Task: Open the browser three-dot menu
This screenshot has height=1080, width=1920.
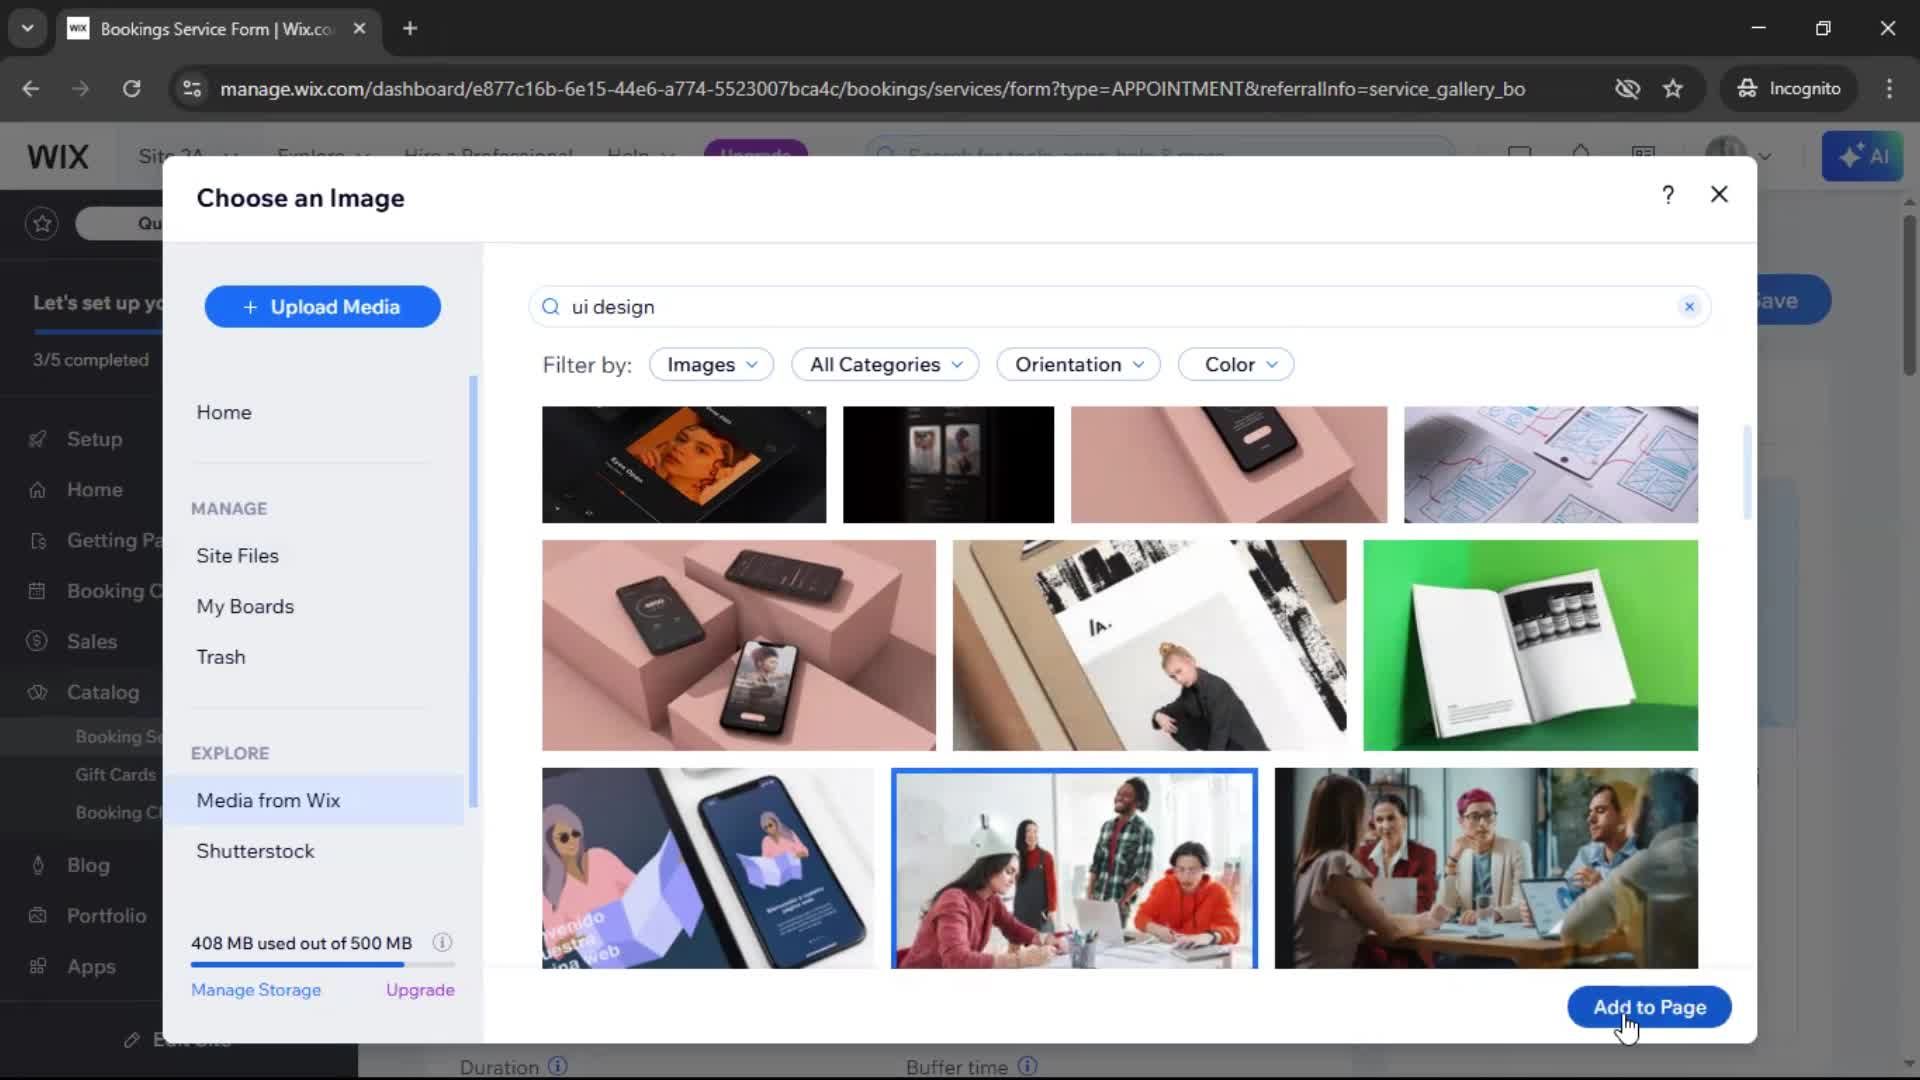Action: [1889, 88]
